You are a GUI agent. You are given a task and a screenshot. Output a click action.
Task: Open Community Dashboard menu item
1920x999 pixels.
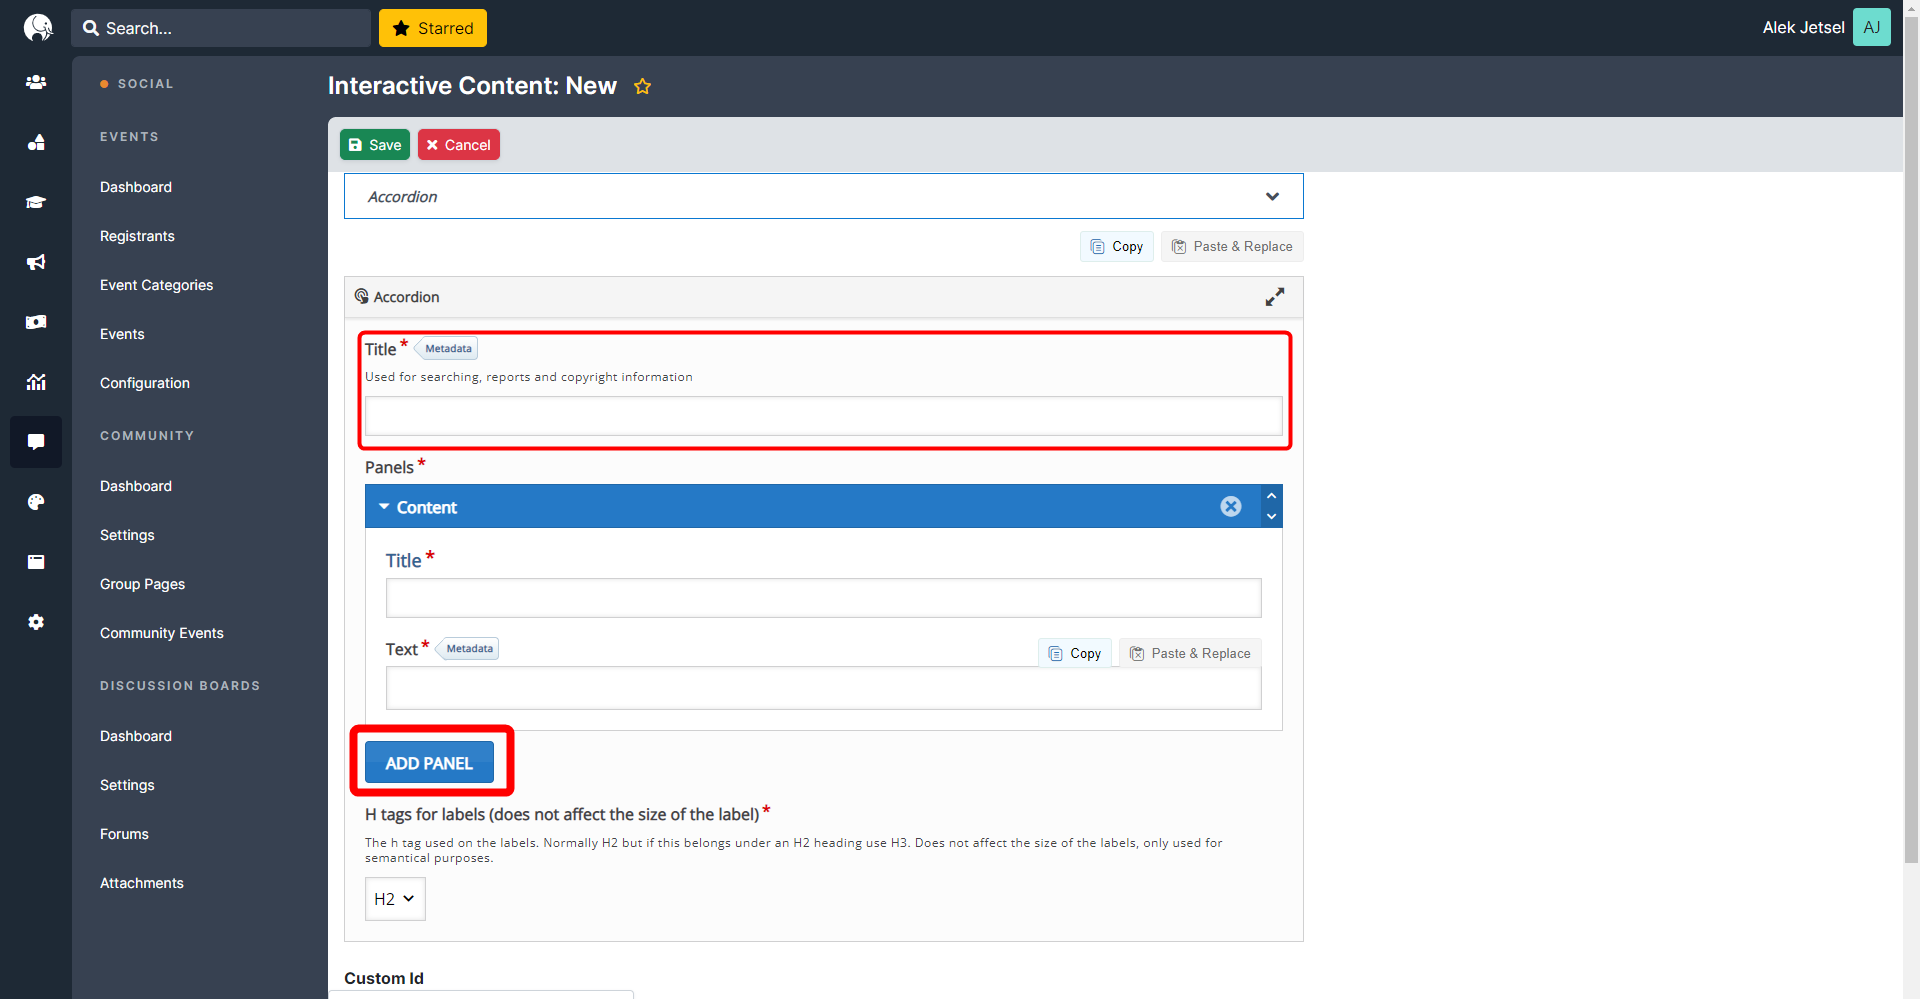tap(136, 486)
